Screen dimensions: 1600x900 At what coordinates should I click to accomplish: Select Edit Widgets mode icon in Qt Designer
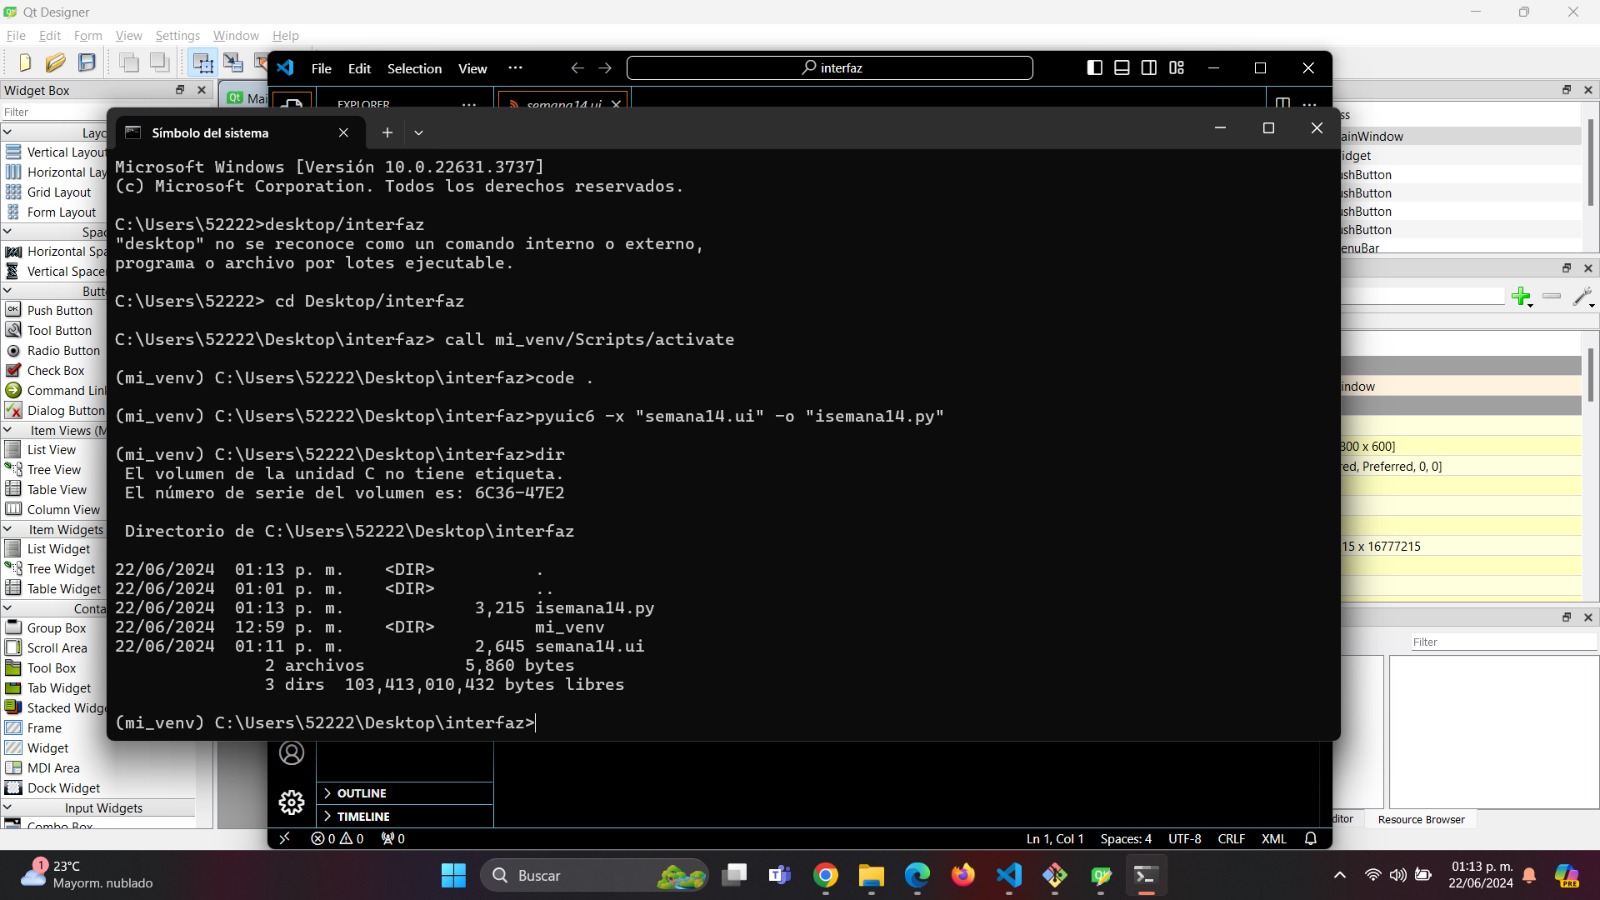point(203,63)
